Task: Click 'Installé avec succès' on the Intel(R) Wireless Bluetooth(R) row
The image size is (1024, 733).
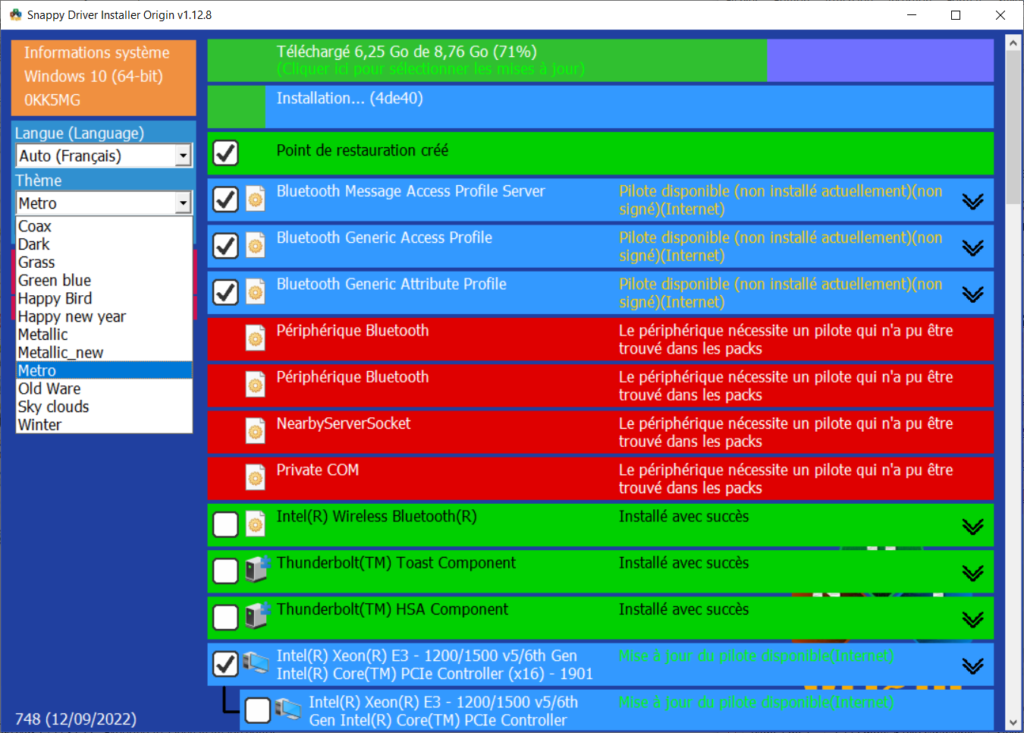Action: pyautogui.click(x=684, y=517)
